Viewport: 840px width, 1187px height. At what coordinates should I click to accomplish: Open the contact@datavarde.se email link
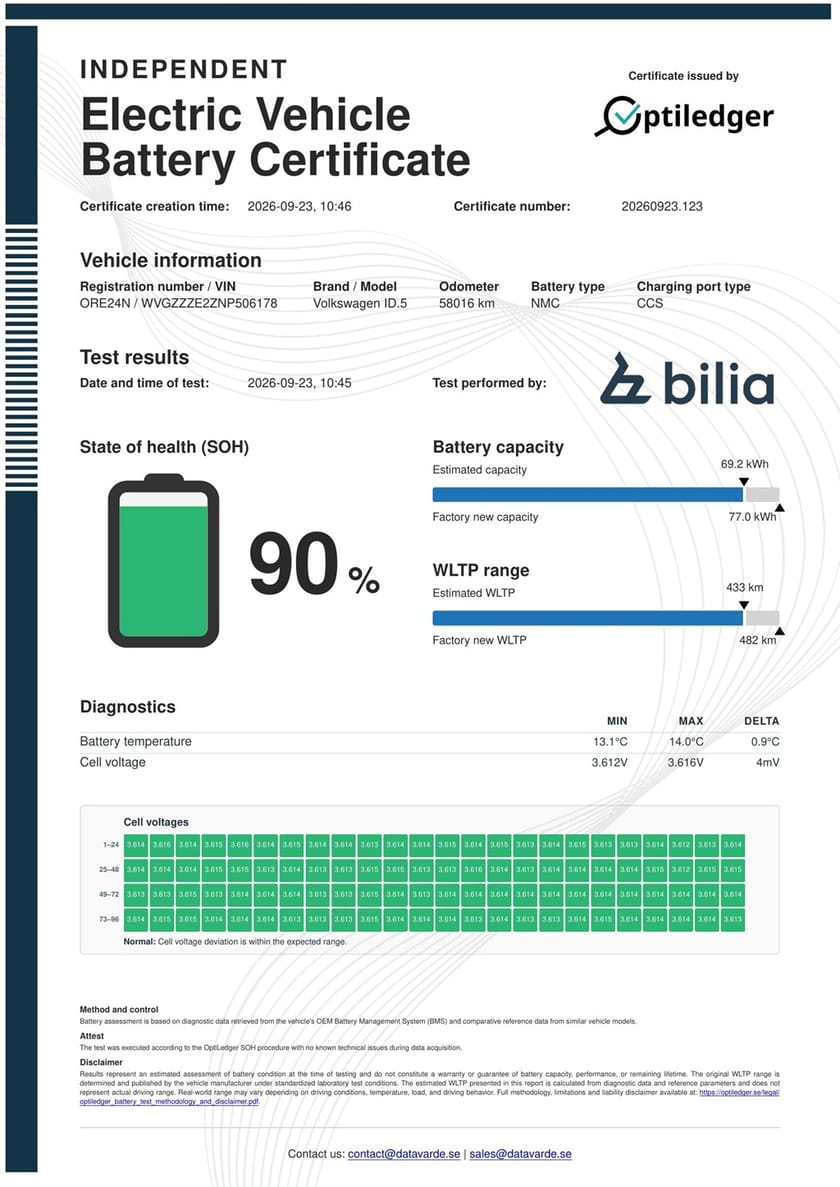(404, 1154)
